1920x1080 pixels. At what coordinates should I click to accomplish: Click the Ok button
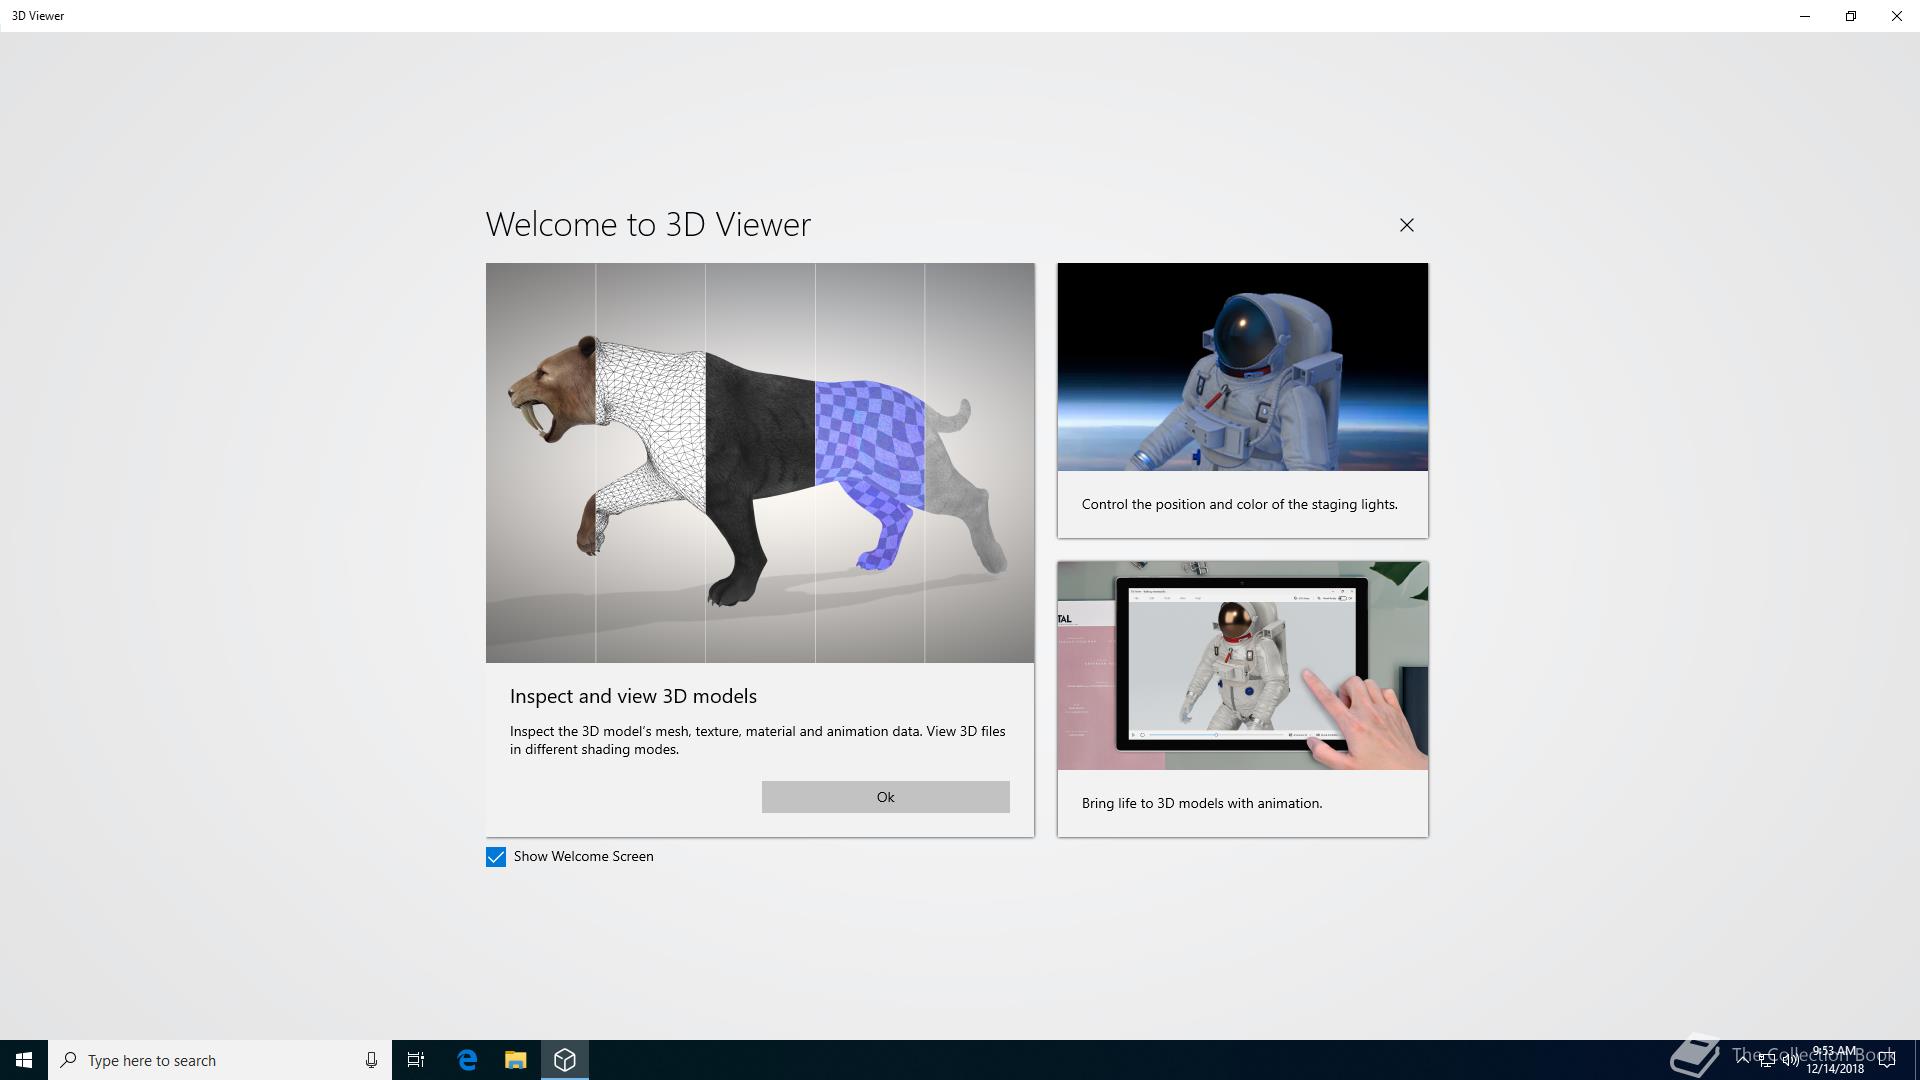coord(885,797)
